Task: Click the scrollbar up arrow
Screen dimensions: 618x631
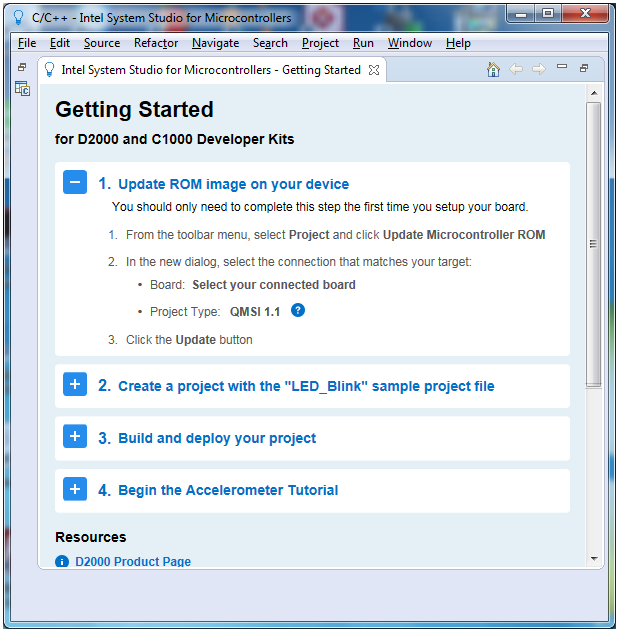Action: coord(594,93)
